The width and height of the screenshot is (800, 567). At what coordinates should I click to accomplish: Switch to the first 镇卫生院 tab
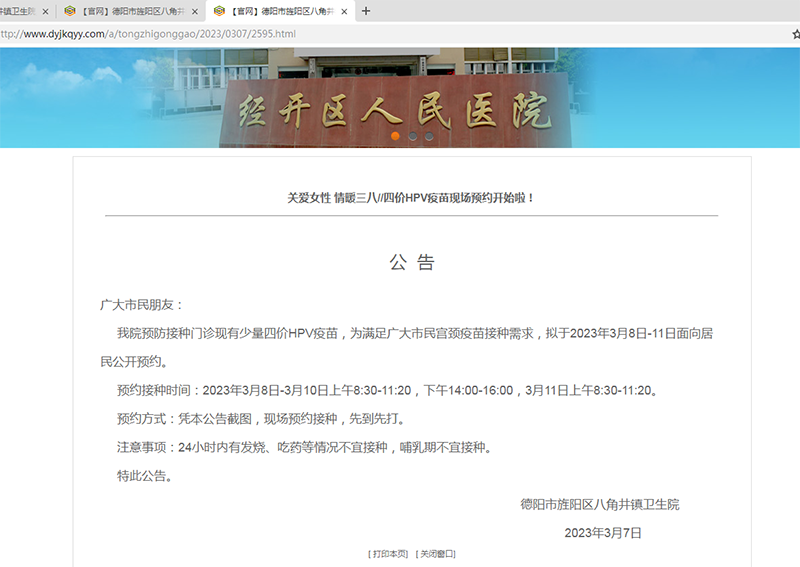click(18, 12)
